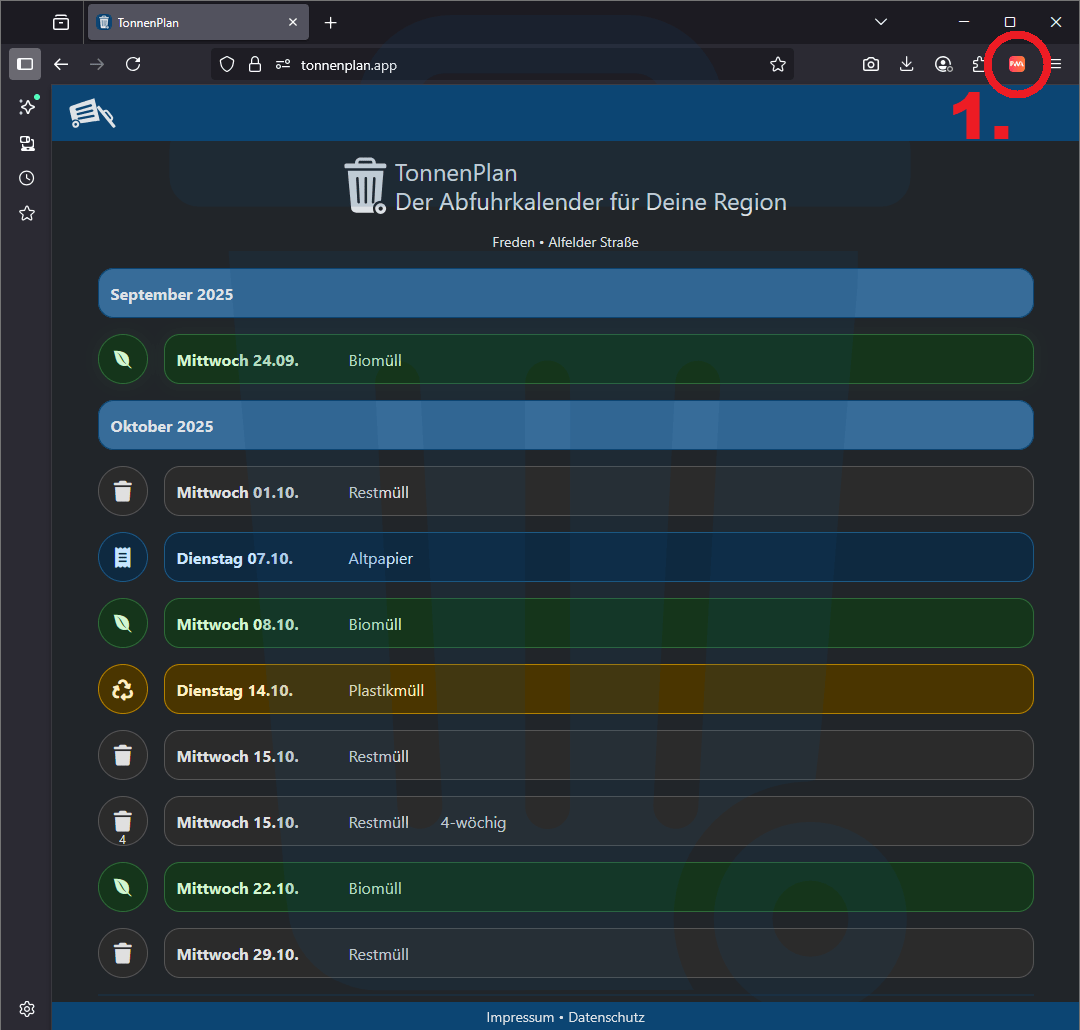Open the Impressum footer link

point(520,1017)
